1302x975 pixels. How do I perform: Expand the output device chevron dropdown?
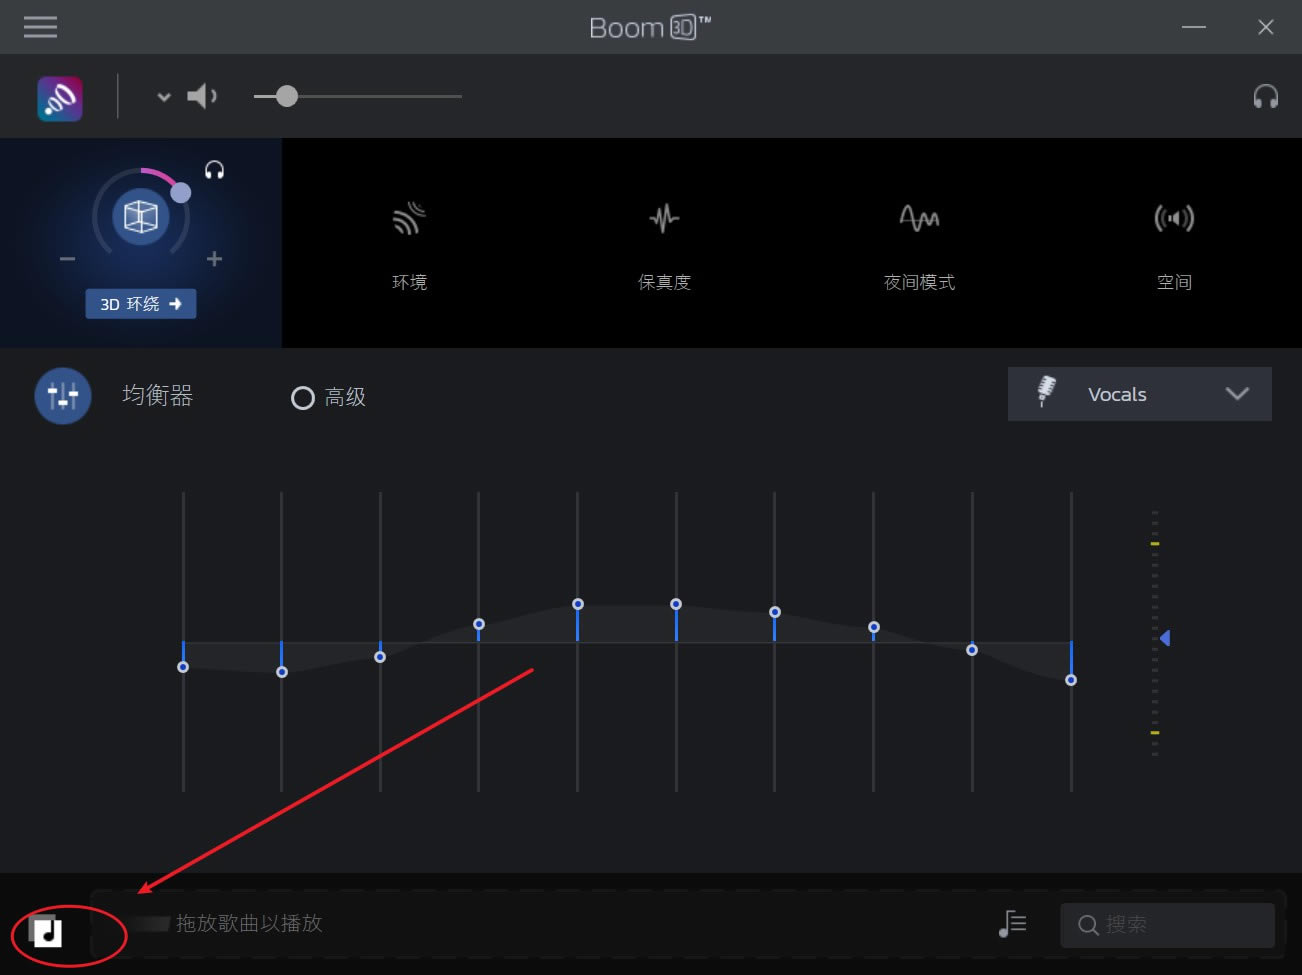pos(164,97)
